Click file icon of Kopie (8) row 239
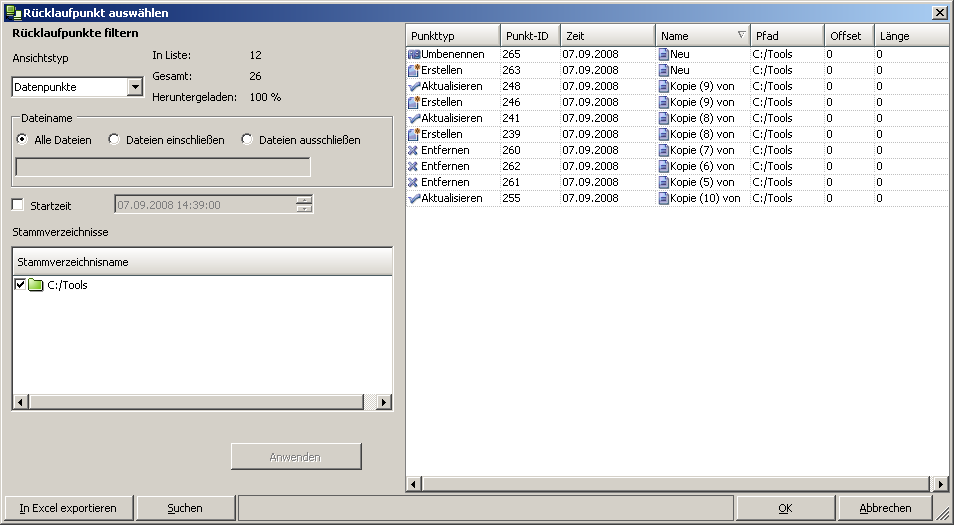The width and height of the screenshot is (954, 525). (x=664, y=134)
